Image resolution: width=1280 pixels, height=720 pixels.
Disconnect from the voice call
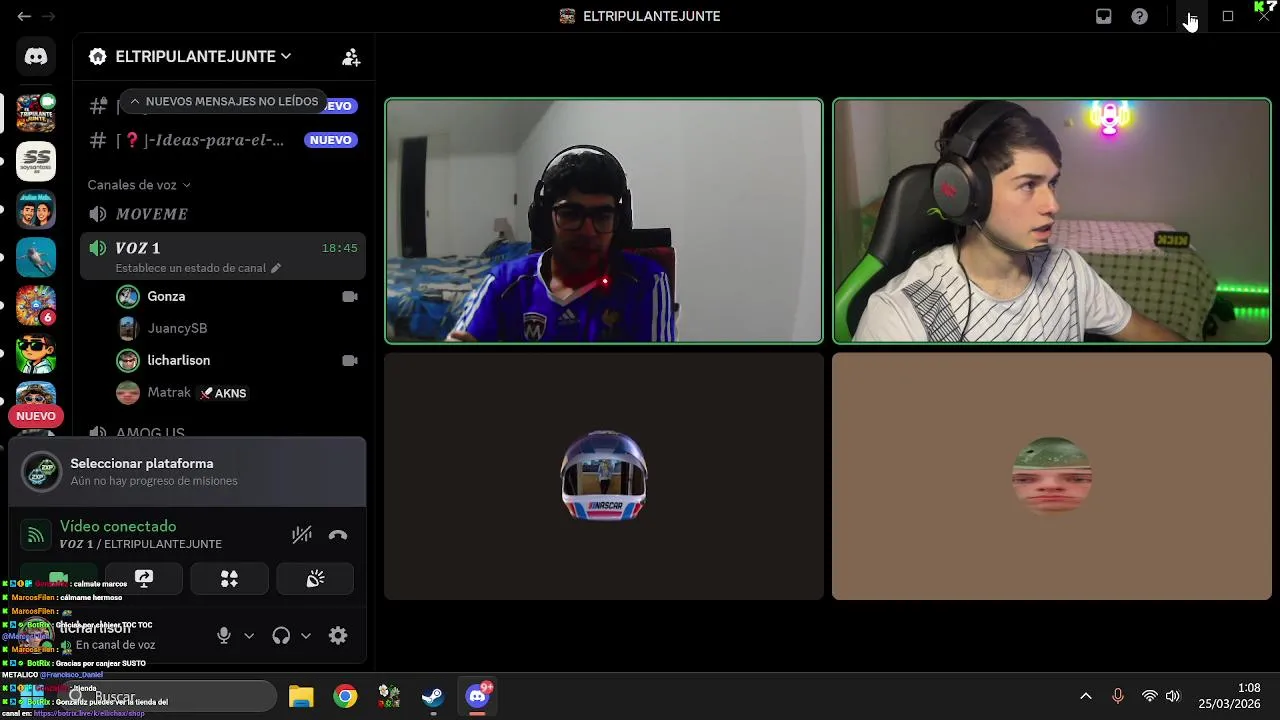pos(338,535)
